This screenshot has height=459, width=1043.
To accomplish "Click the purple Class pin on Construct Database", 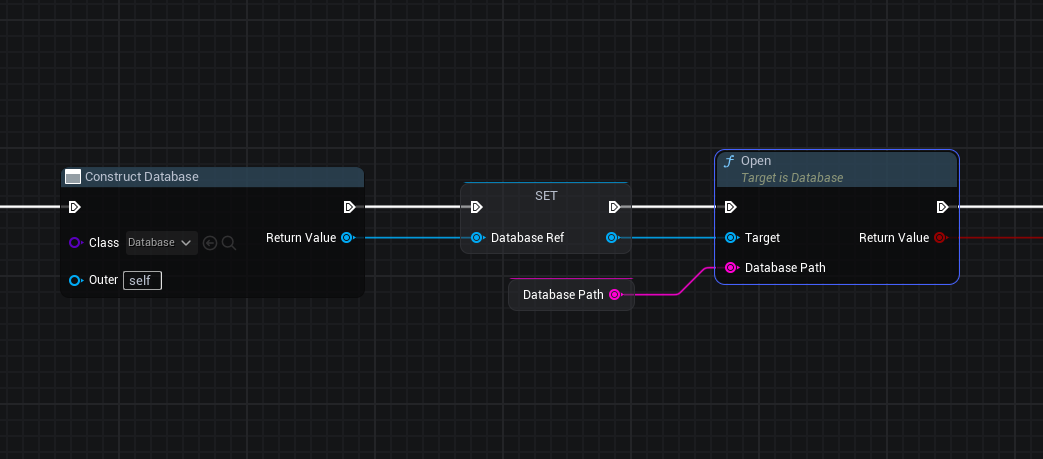I will (x=76, y=243).
